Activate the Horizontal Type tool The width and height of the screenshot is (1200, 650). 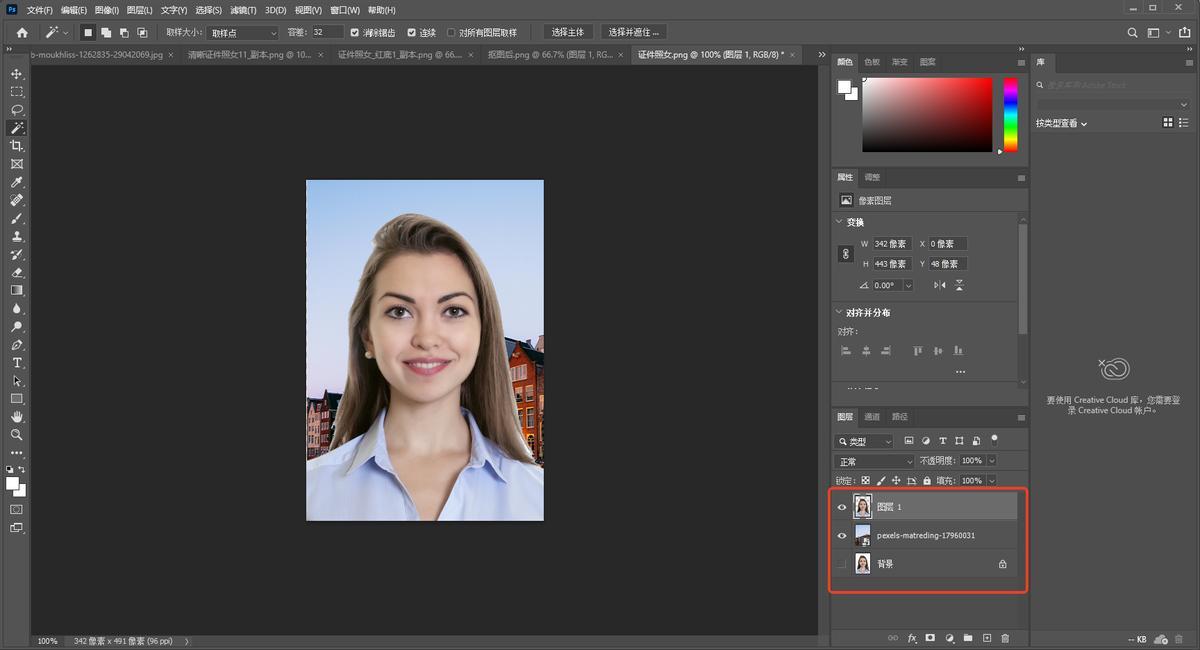[17, 362]
